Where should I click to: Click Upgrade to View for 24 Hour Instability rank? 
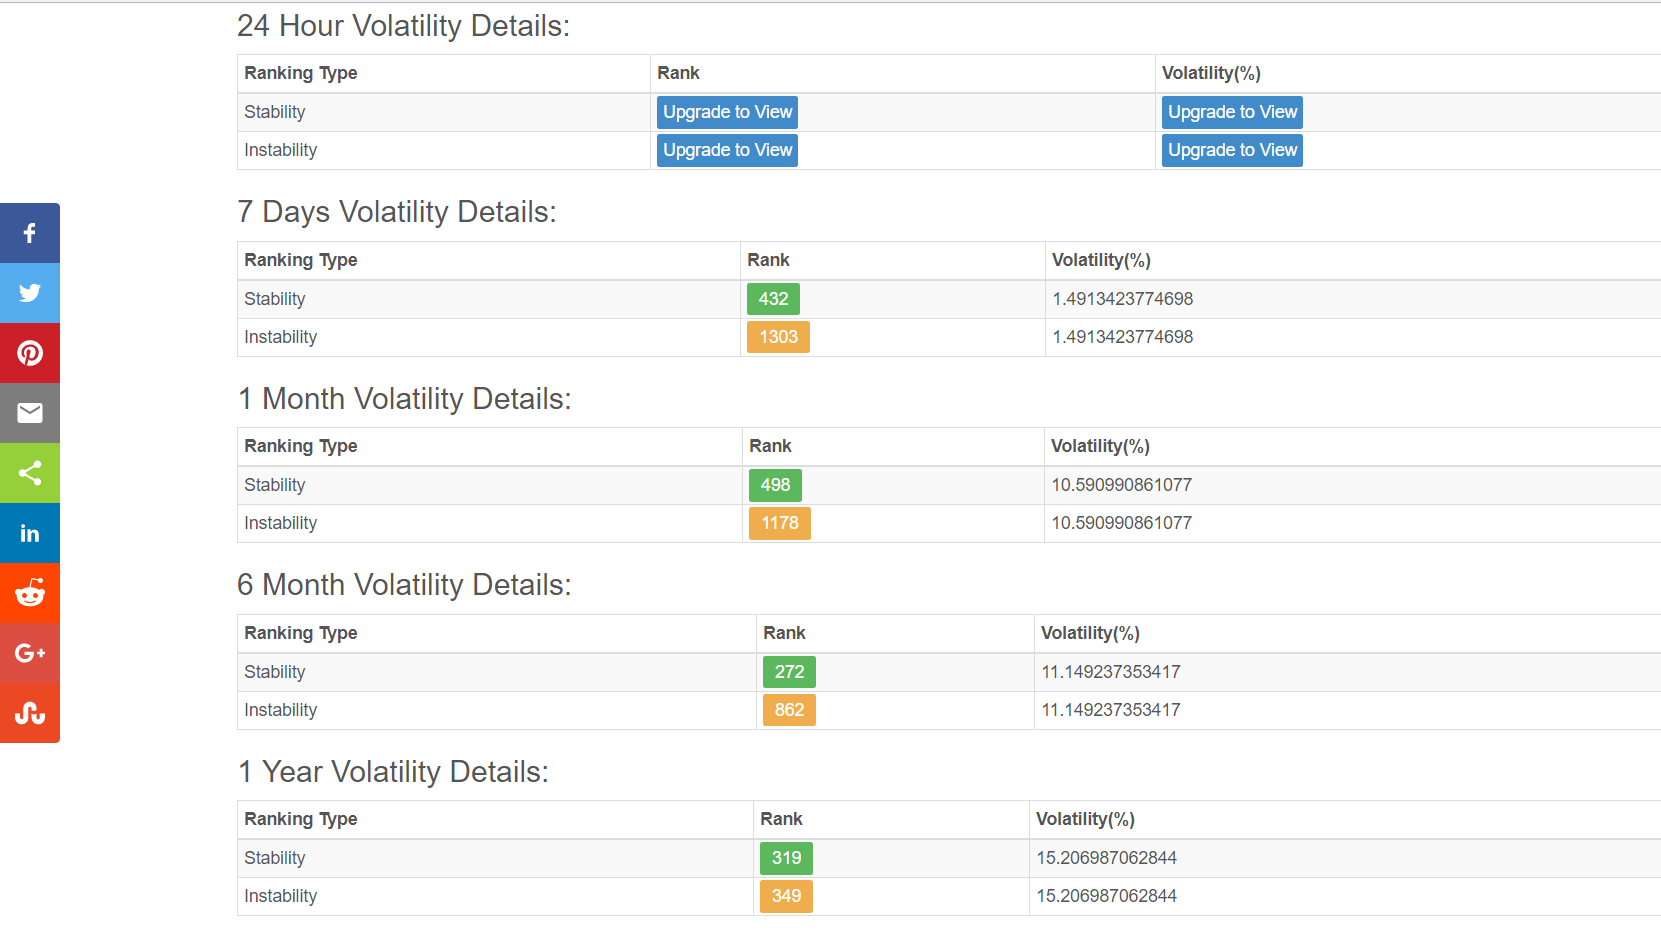(x=727, y=150)
